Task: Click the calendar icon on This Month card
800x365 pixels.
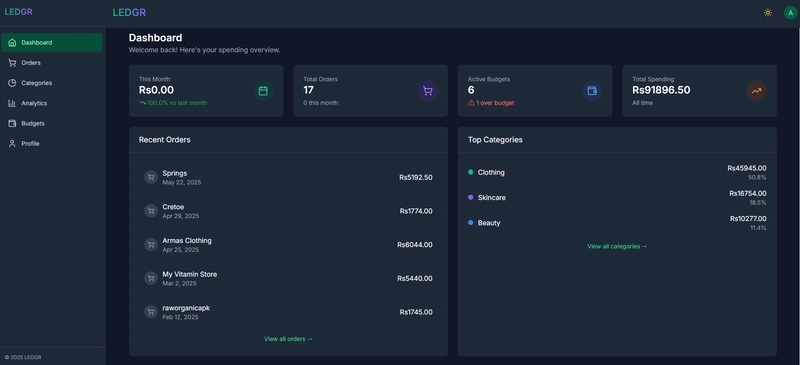Action: (263, 91)
